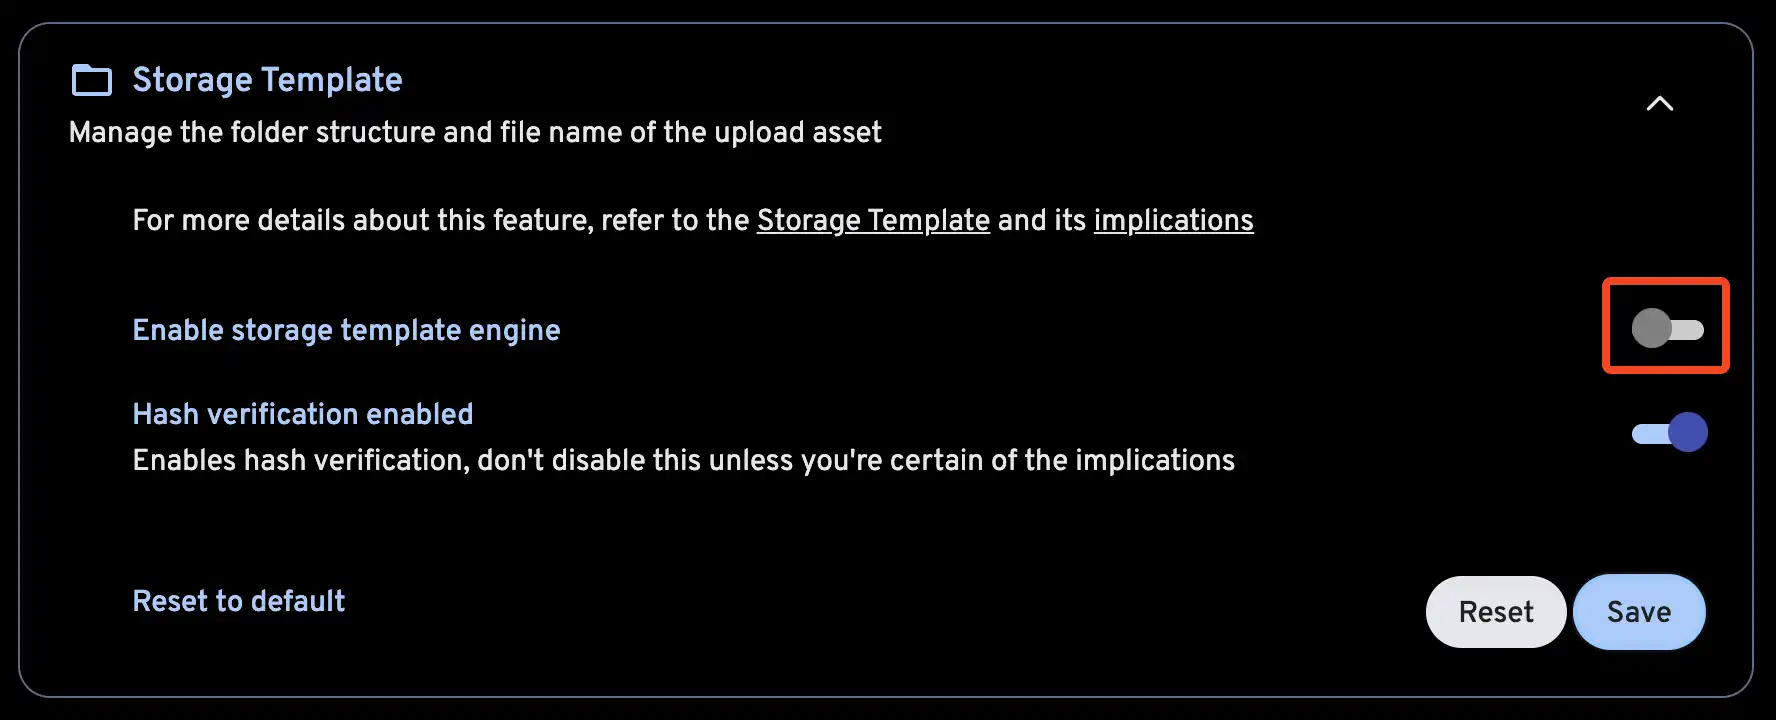Click the Storage Template section heading
The image size is (1776, 720).
pyautogui.click(x=267, y=80)
